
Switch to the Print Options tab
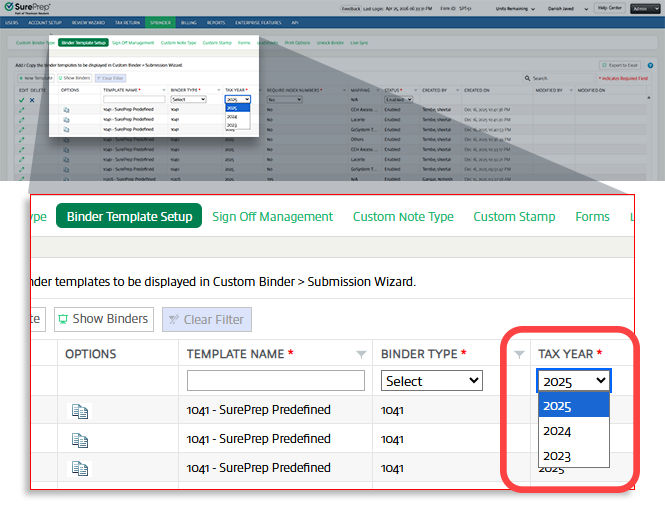(x=297, y=43)
